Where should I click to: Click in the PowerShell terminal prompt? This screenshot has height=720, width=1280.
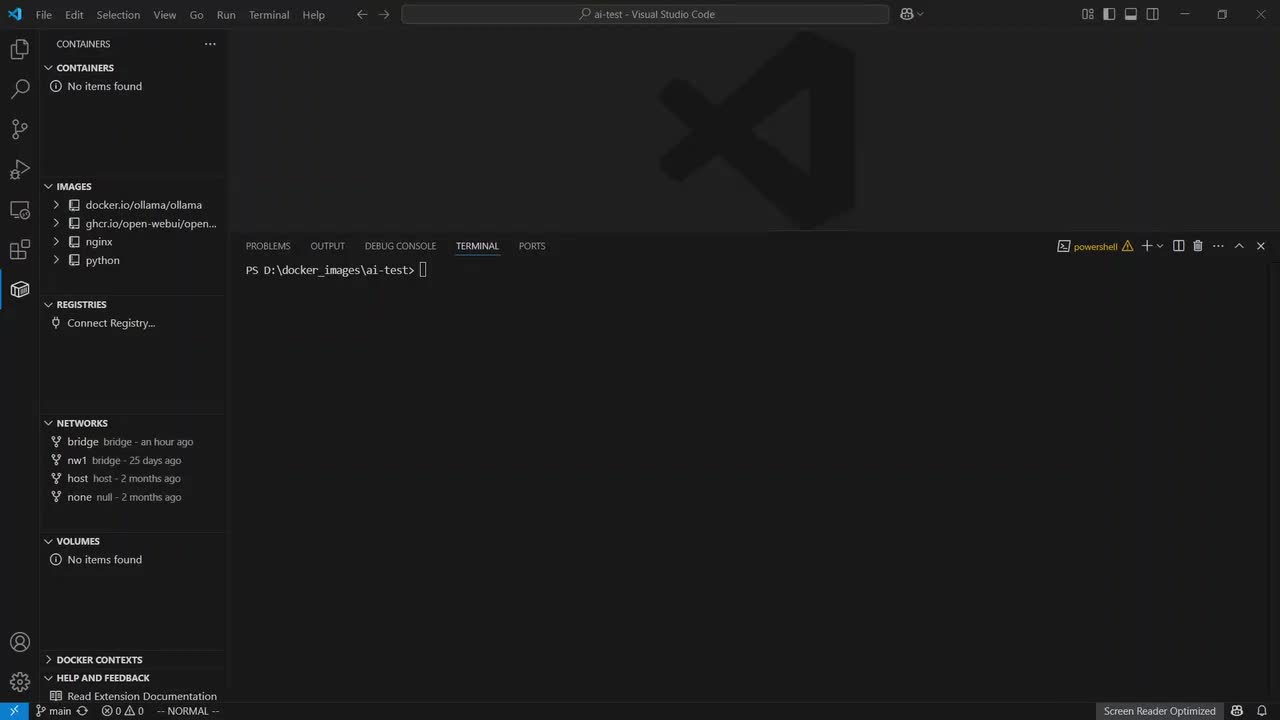coord(424,270)
